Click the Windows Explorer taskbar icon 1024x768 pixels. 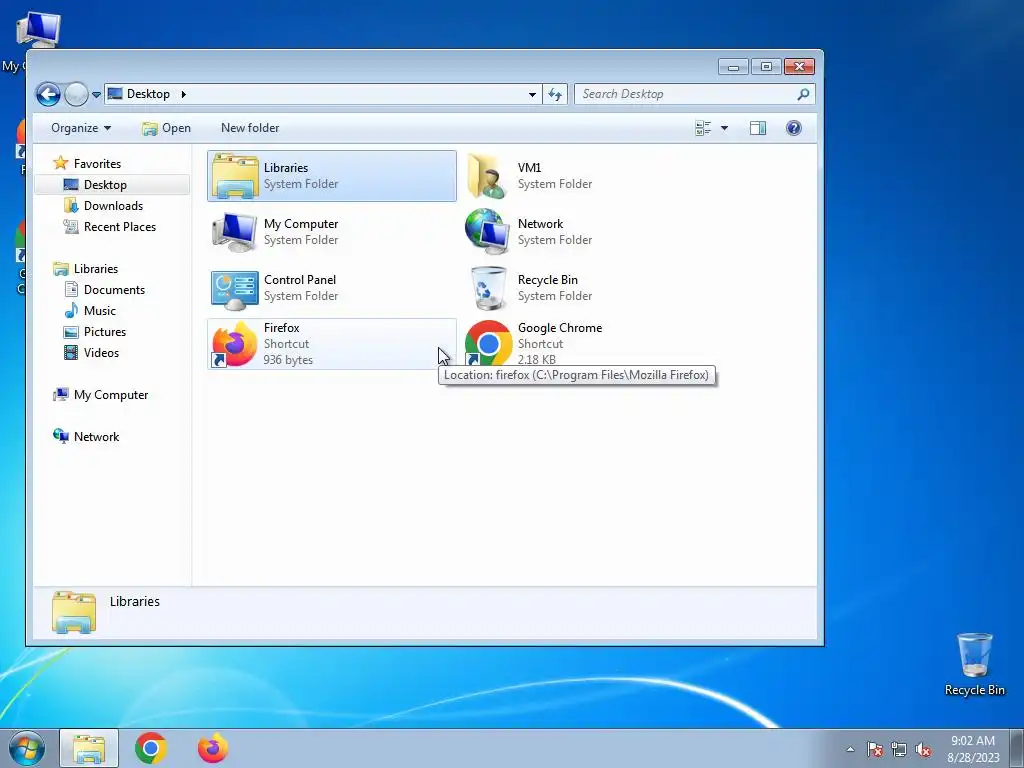tap(89, 748)
